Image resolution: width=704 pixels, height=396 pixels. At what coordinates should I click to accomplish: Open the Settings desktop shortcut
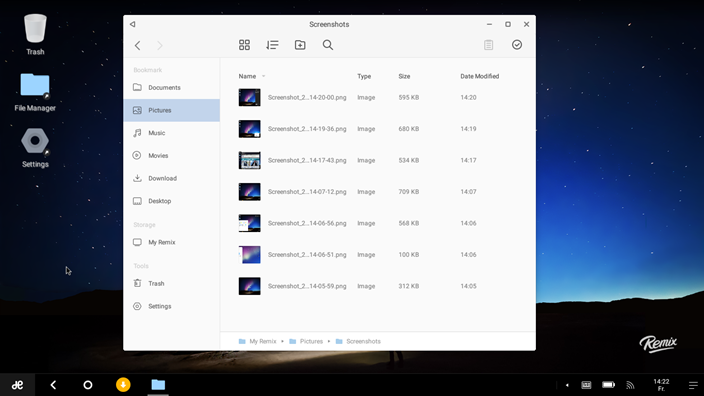click(x=35, y=148)
